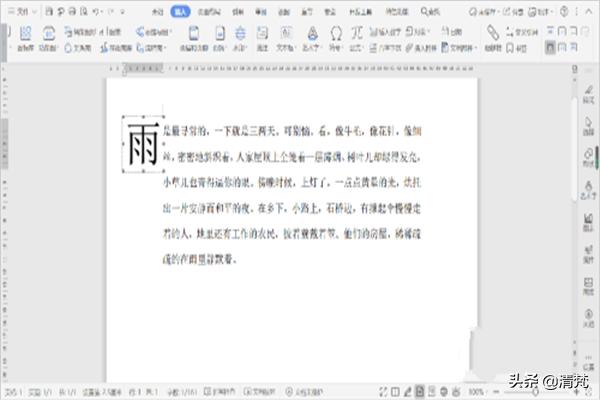600x400 pixels.
Task: Open the Document Parts (文档部件) dropdown
Action: [x=460, y=48]
